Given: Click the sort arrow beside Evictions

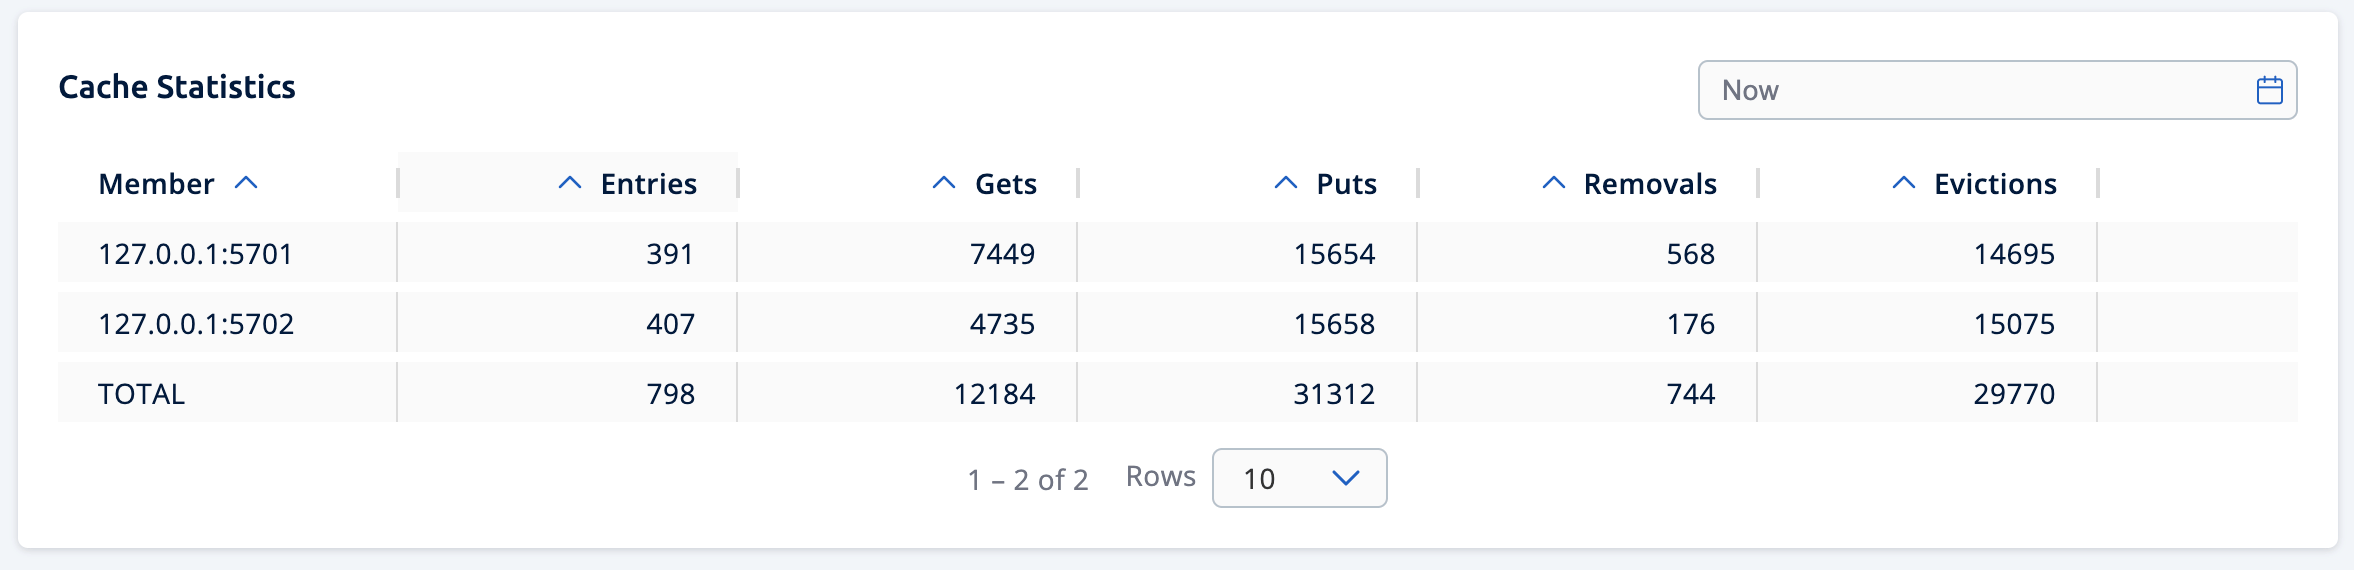Looking at the screenshot, I should tap(1904, 183).
